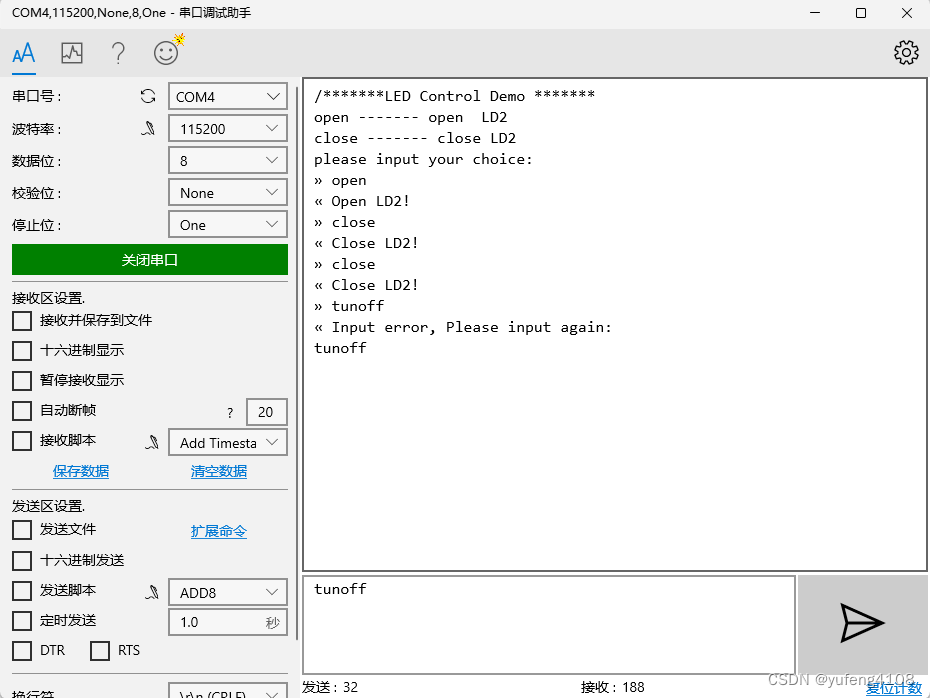Image resolution: width=930 pixels, height=698 pixels.
Task: Open settings with the gear icon
Action: pos(906,53)
